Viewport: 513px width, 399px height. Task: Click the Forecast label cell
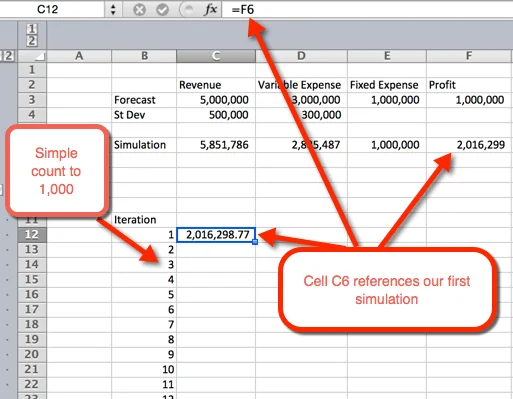(x=144, y=100)
